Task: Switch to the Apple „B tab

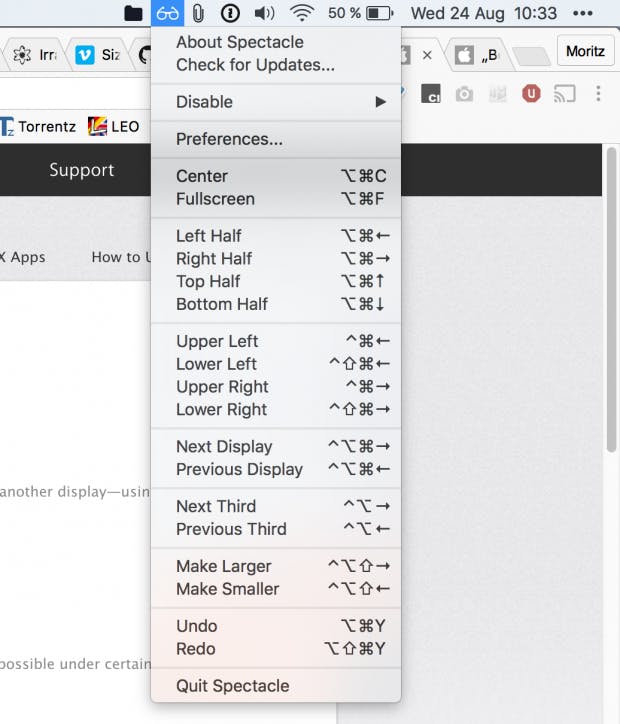Action: coord(477,55)
